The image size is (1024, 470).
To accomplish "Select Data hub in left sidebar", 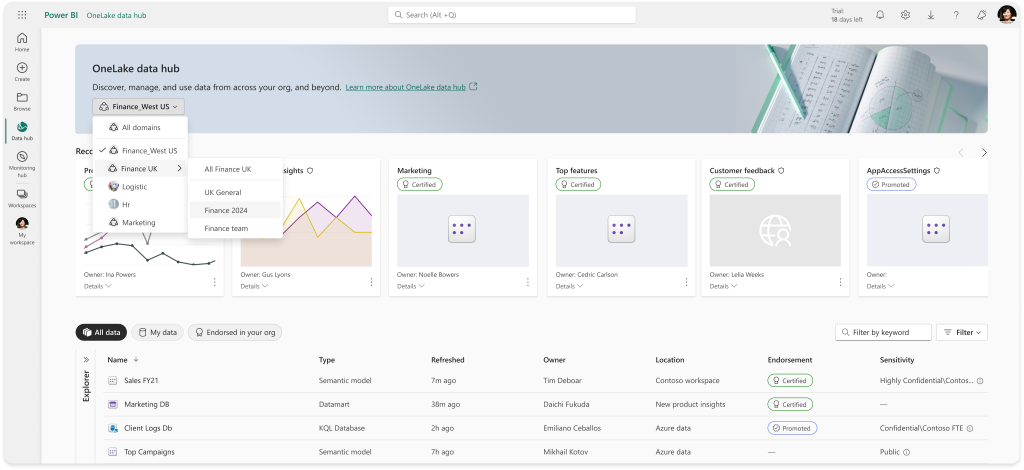I will (x=22, y=131).
